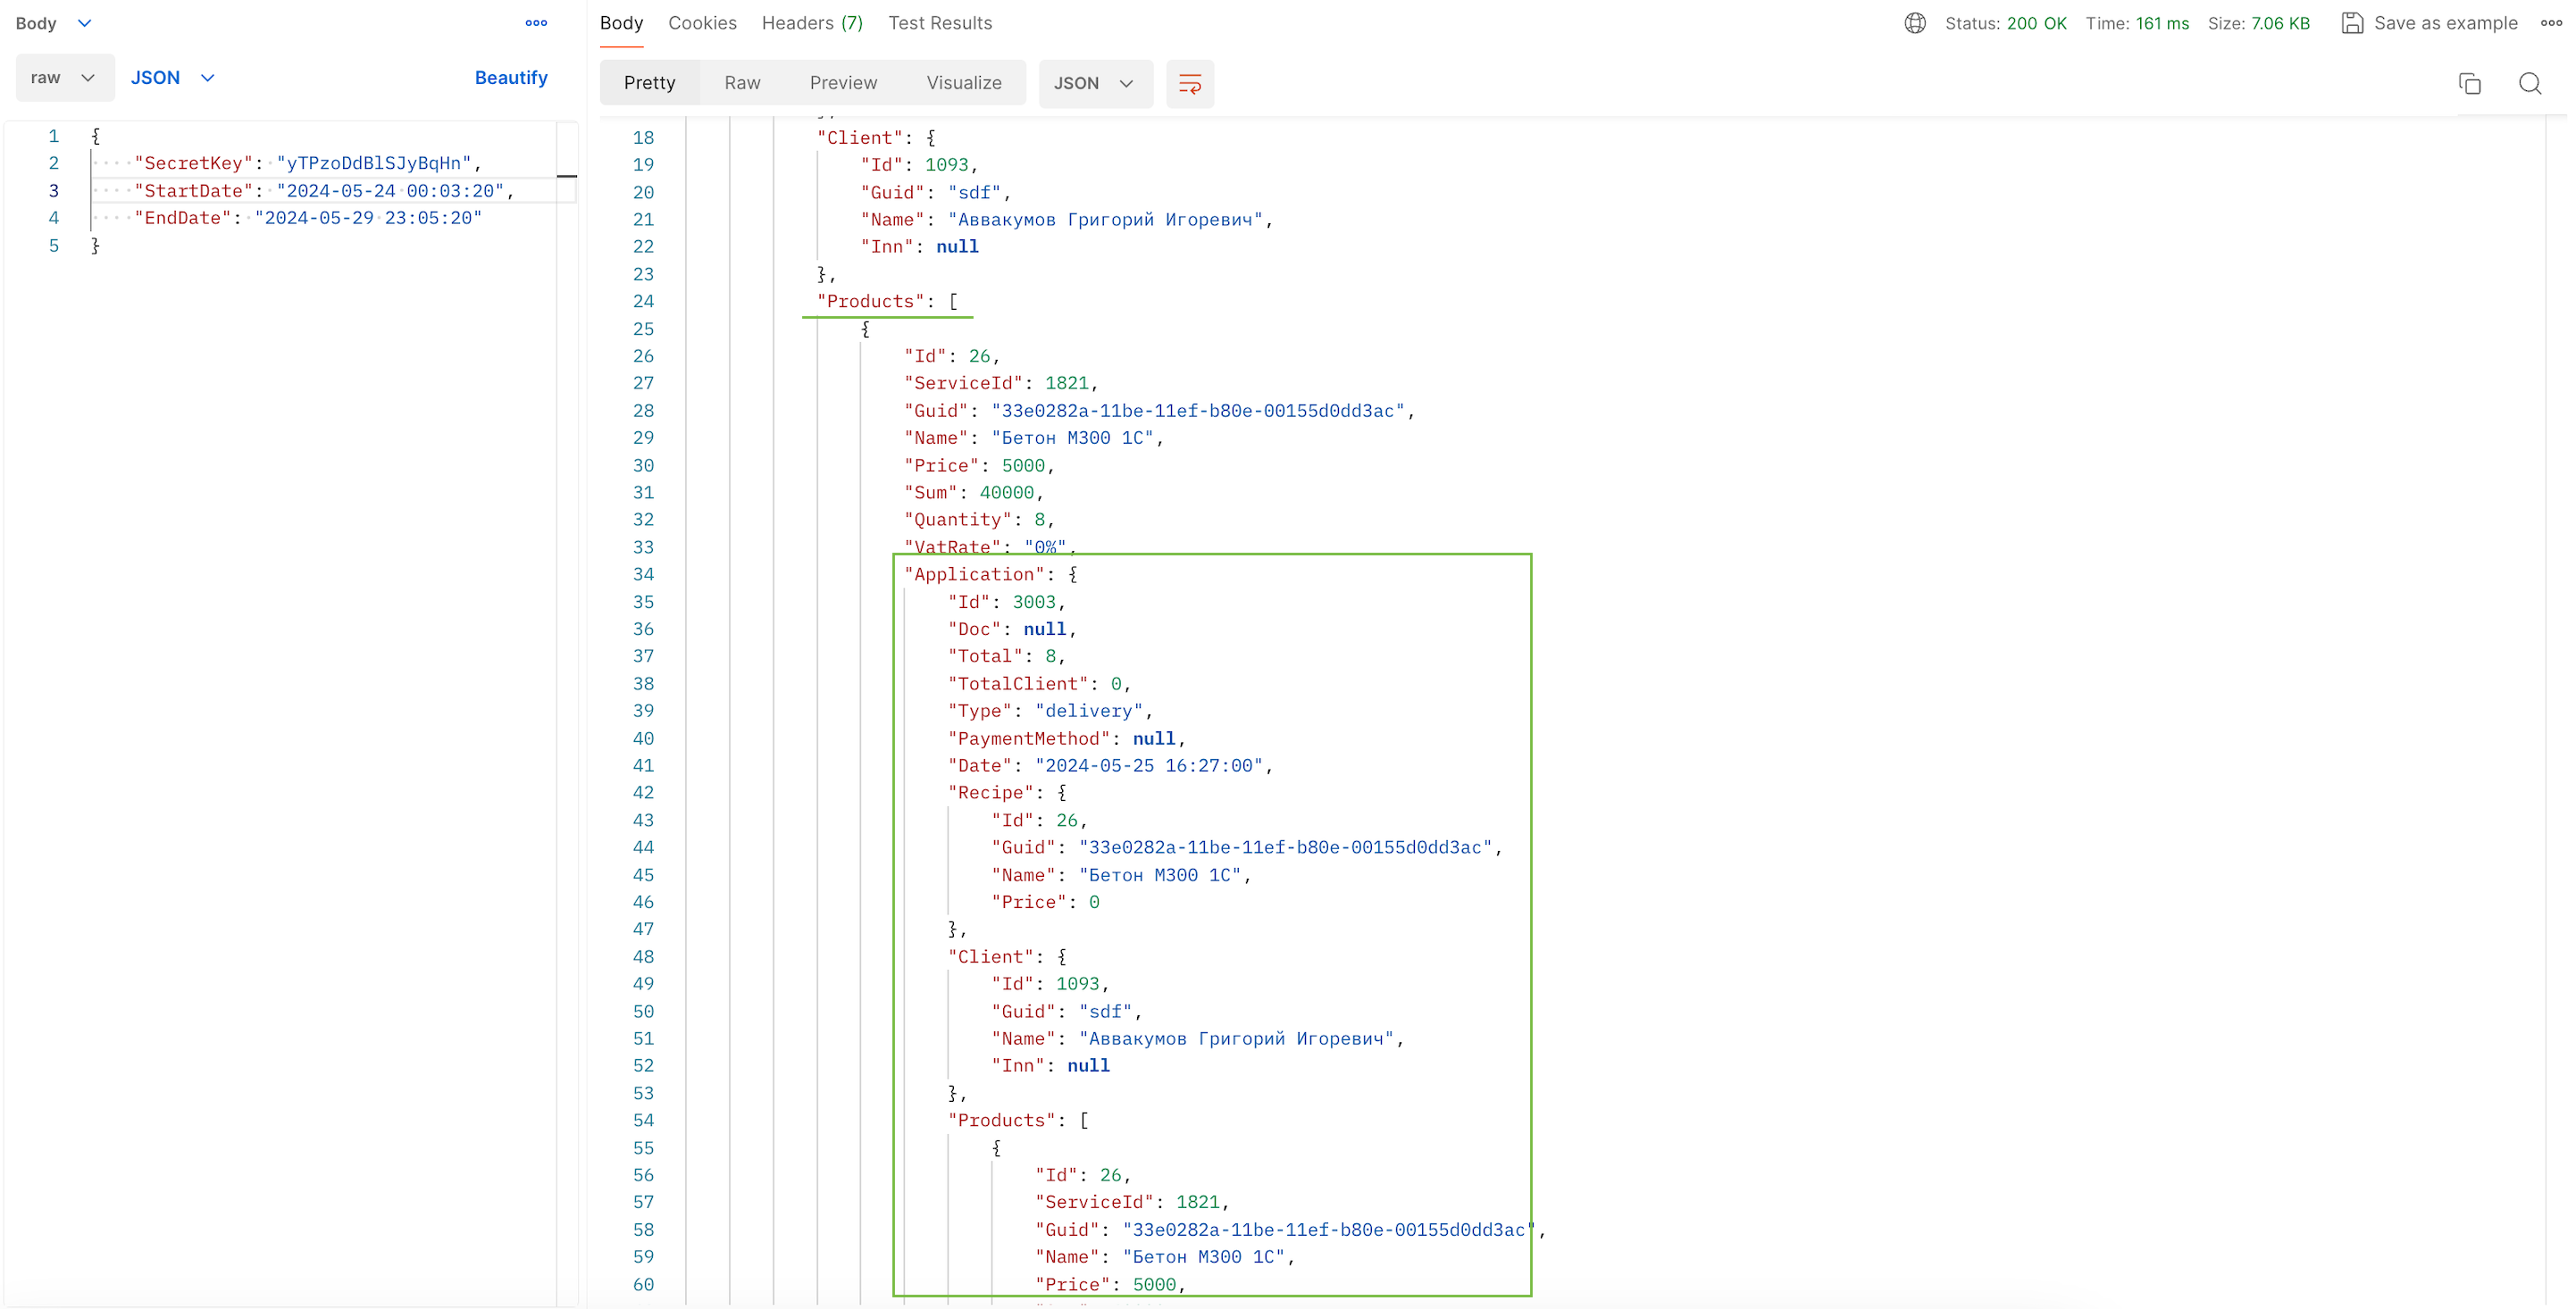Click the word wrap icon in the response toolbar
This screenshot has height=1309, width=2576.
pyautogui.click(x=1189, y=84)
